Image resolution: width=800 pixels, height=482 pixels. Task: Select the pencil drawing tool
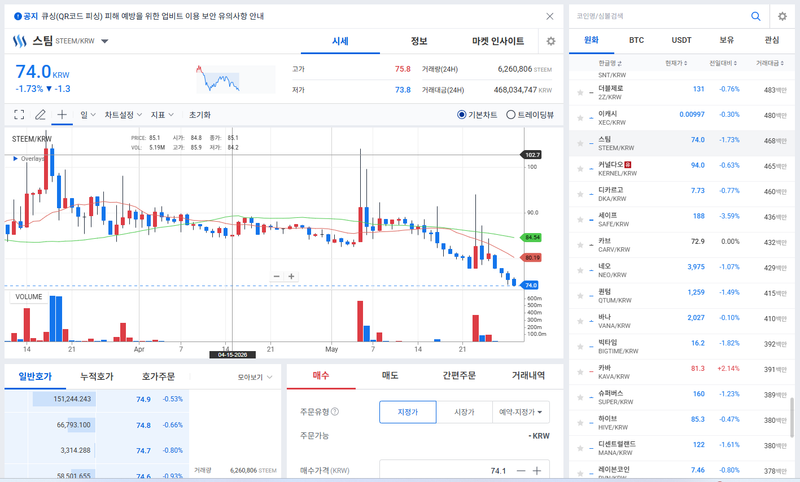[x=40, y=115]
